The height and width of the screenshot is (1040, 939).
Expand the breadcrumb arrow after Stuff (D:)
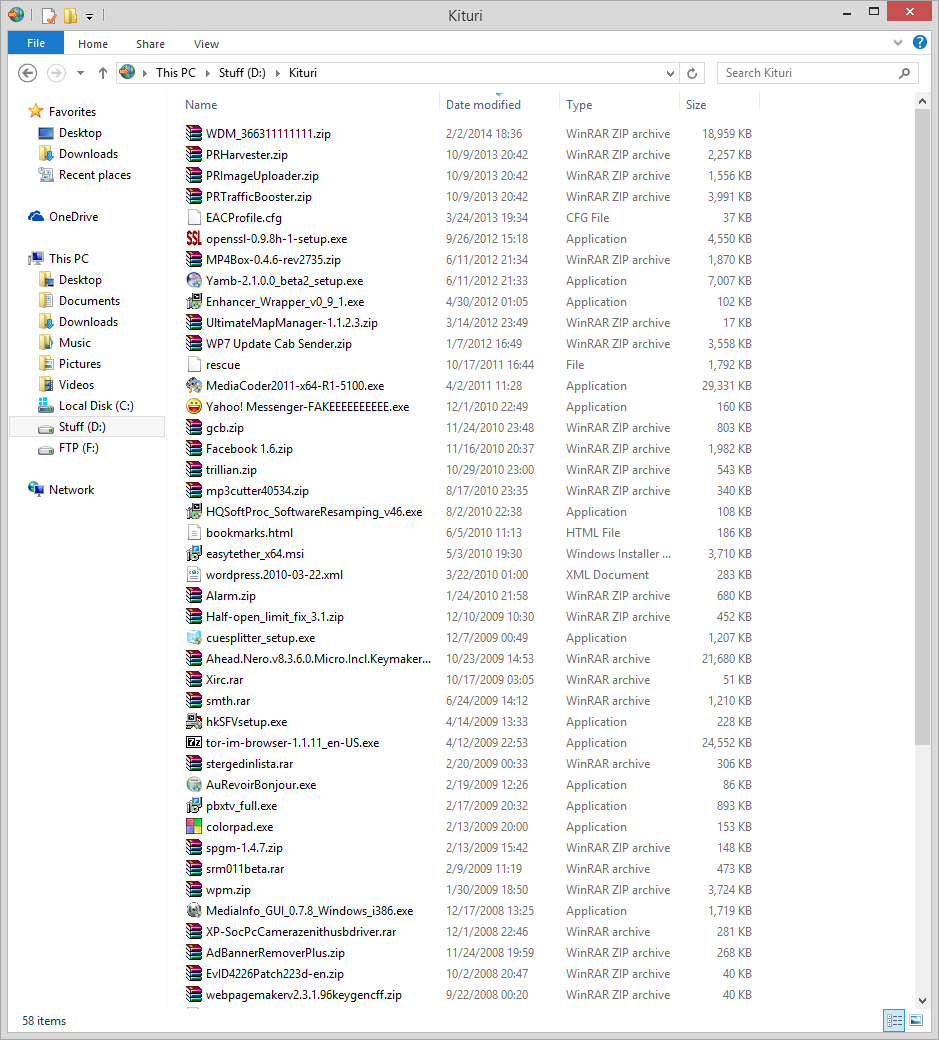click(x=277, y=73)
